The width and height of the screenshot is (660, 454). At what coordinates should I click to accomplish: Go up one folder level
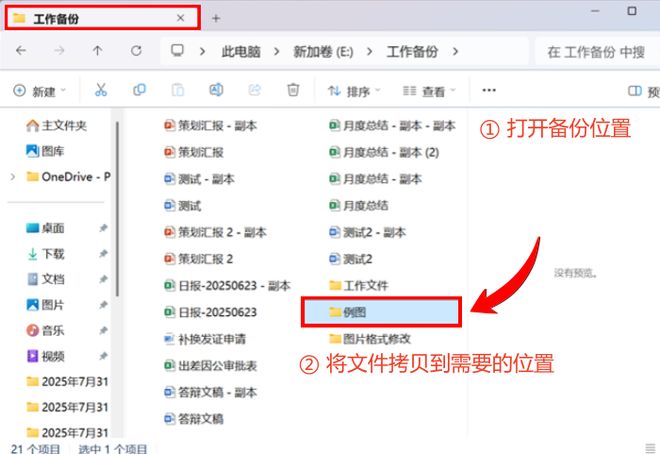click(x=97, y=51)
